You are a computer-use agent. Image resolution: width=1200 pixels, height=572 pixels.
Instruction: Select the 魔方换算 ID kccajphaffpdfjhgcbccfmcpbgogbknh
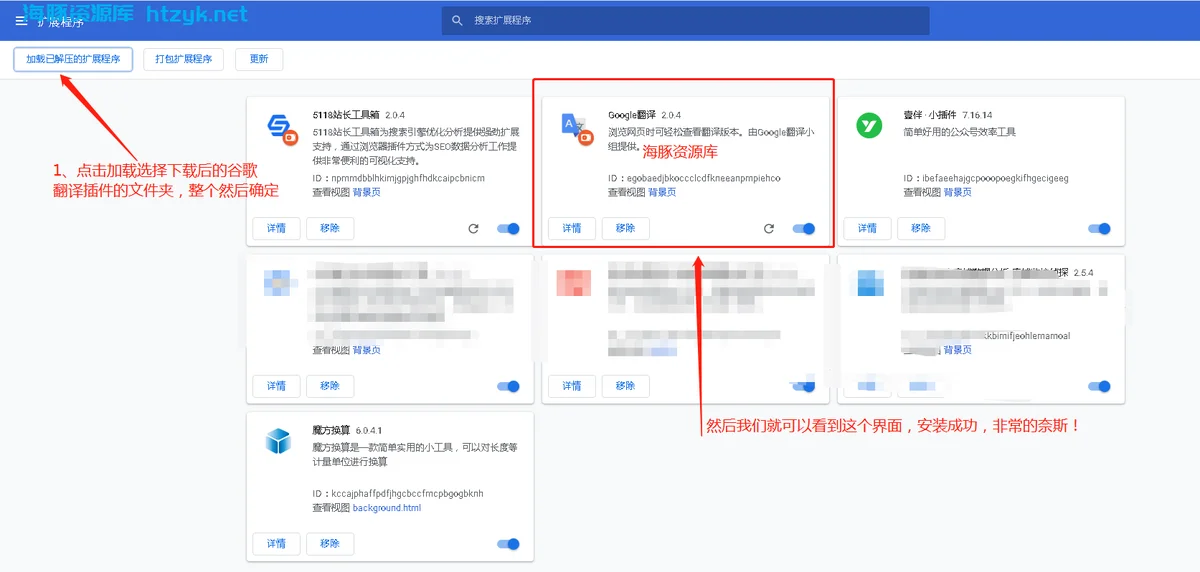[398, 494]
